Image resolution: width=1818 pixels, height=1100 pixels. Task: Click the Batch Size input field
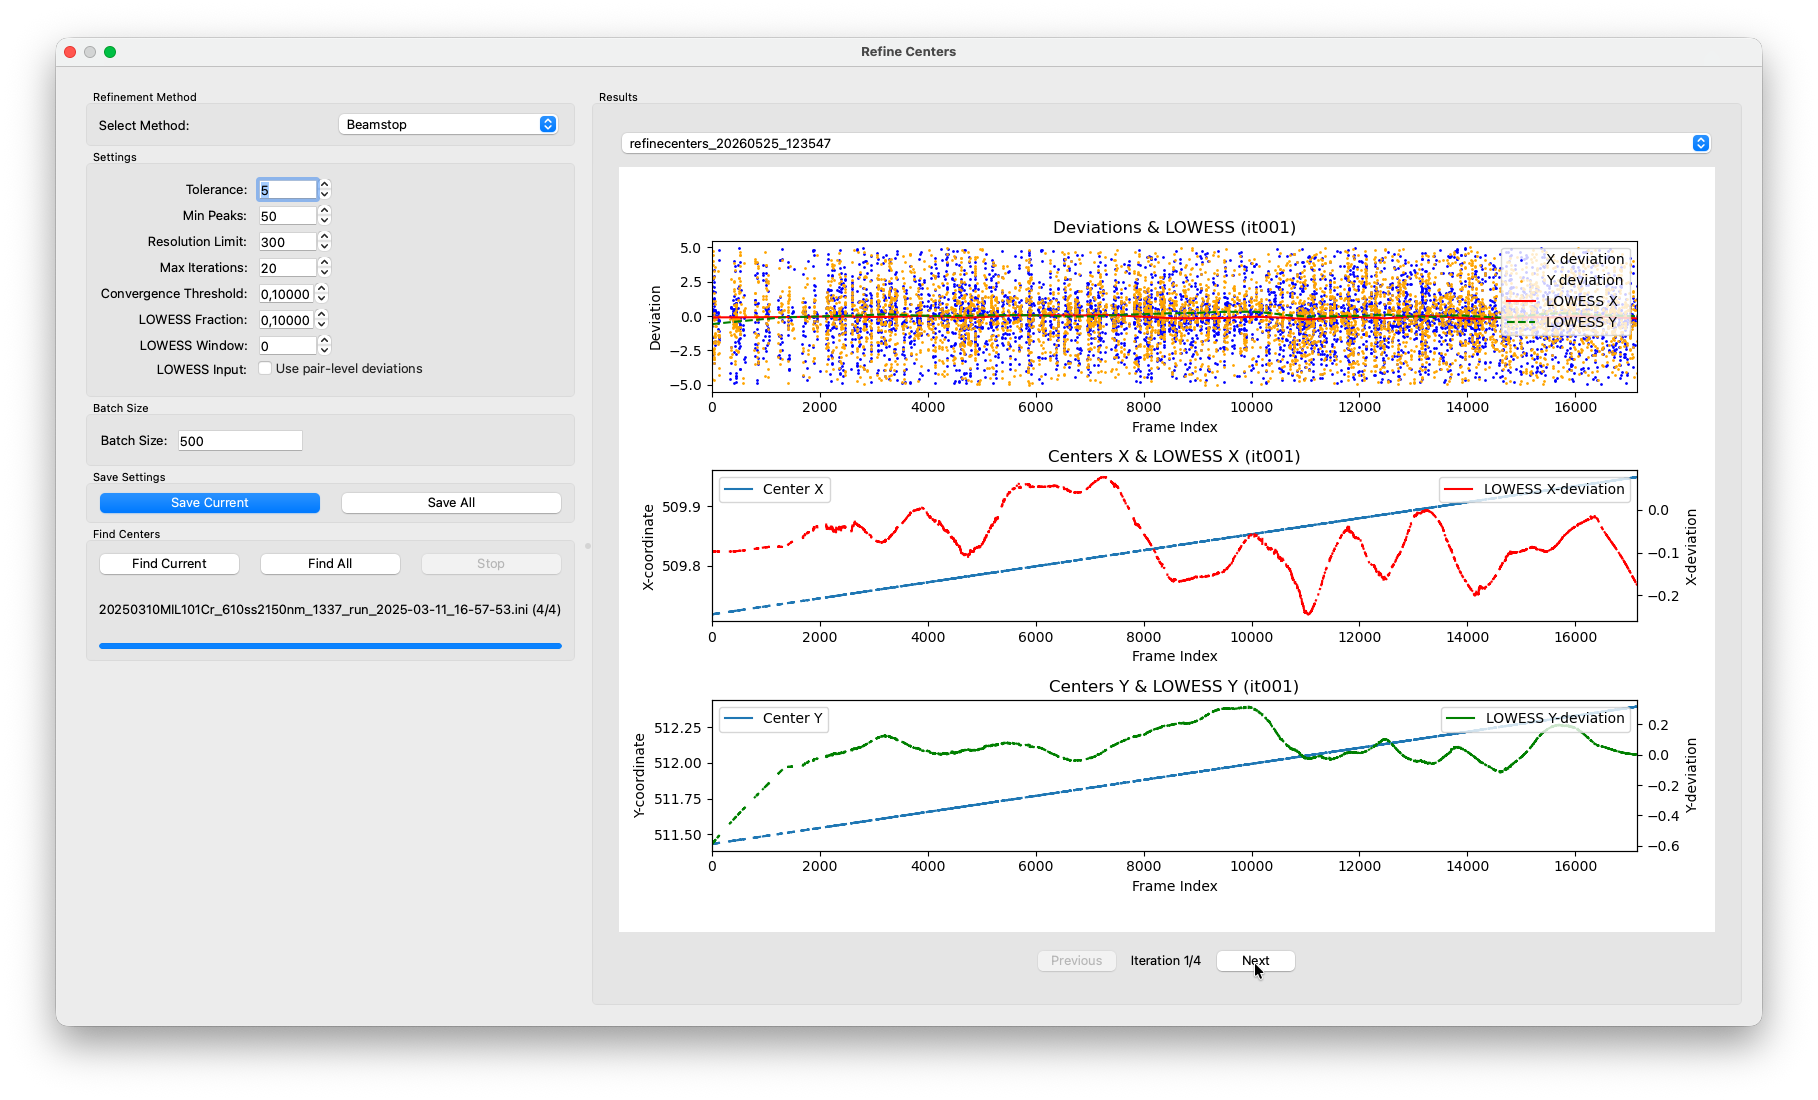click(240, 440)
